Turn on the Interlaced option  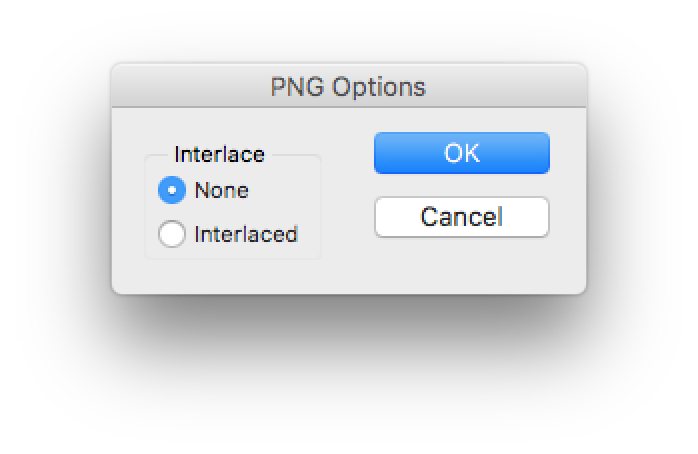172,234
